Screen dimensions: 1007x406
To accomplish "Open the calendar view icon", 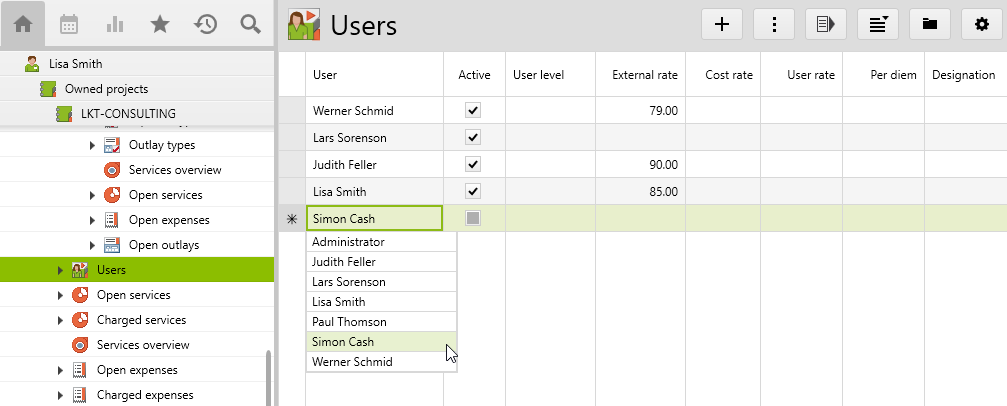I will tap(69, 25).
